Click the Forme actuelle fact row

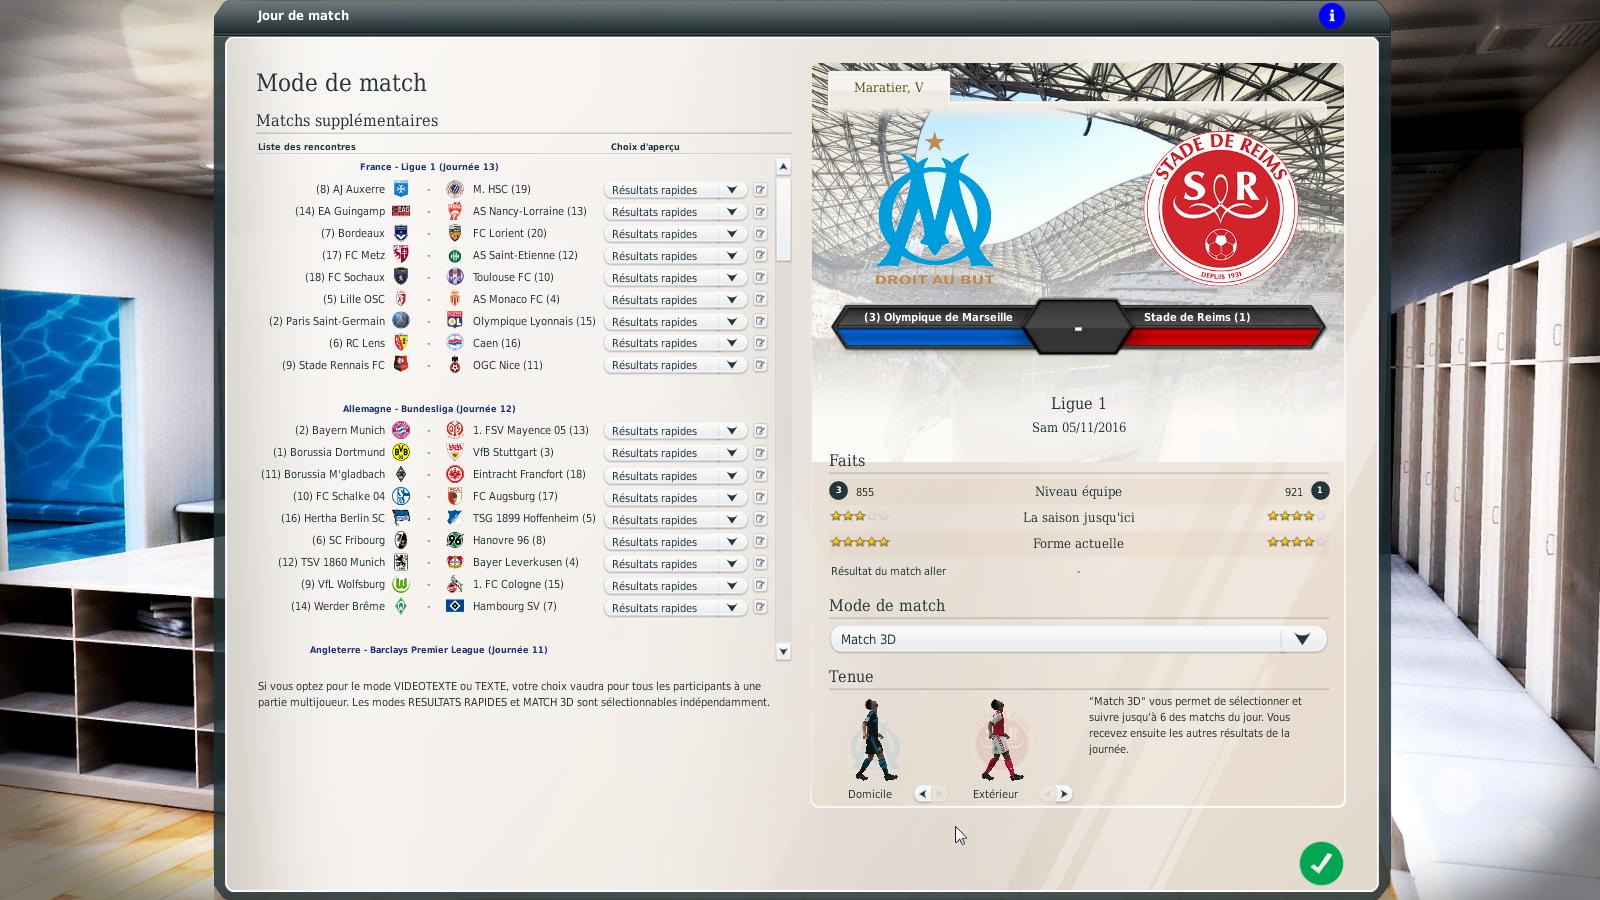(1078, 543)
